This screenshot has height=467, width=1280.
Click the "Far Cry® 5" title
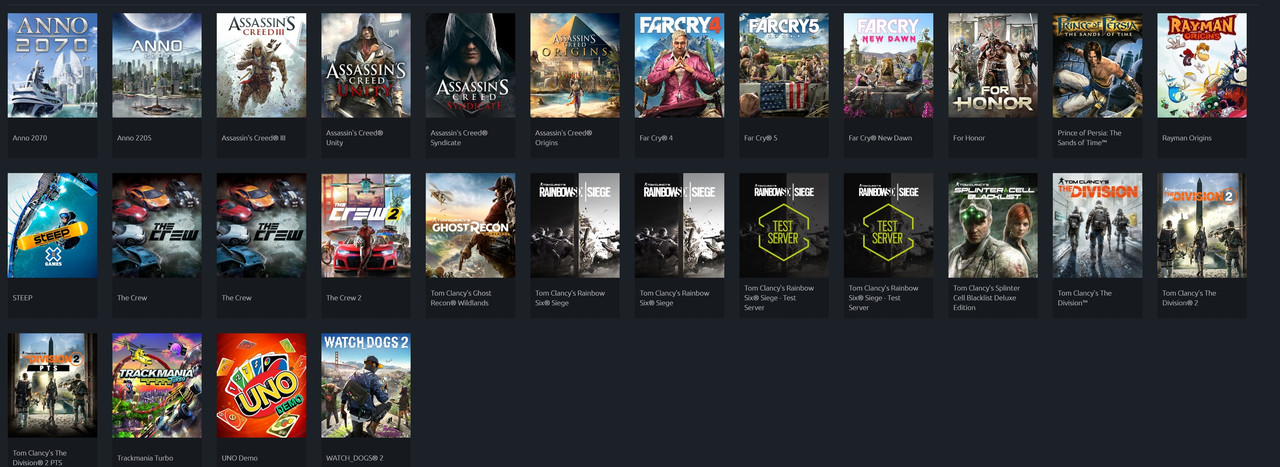coord(761,138)
